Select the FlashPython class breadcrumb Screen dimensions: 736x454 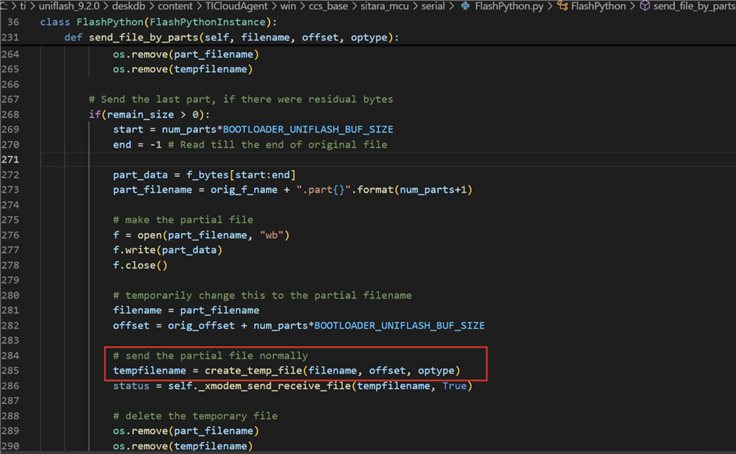(x=598, y=6)
